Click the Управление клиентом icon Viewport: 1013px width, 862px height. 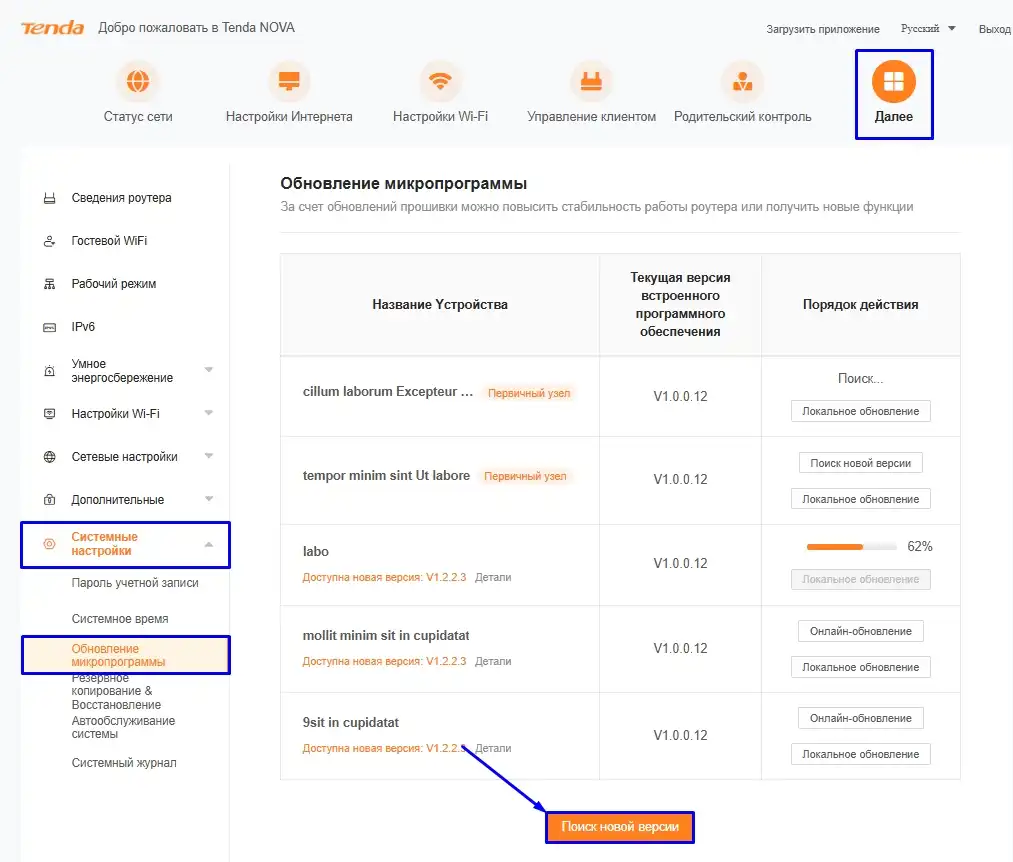click(x=591, y=80)
